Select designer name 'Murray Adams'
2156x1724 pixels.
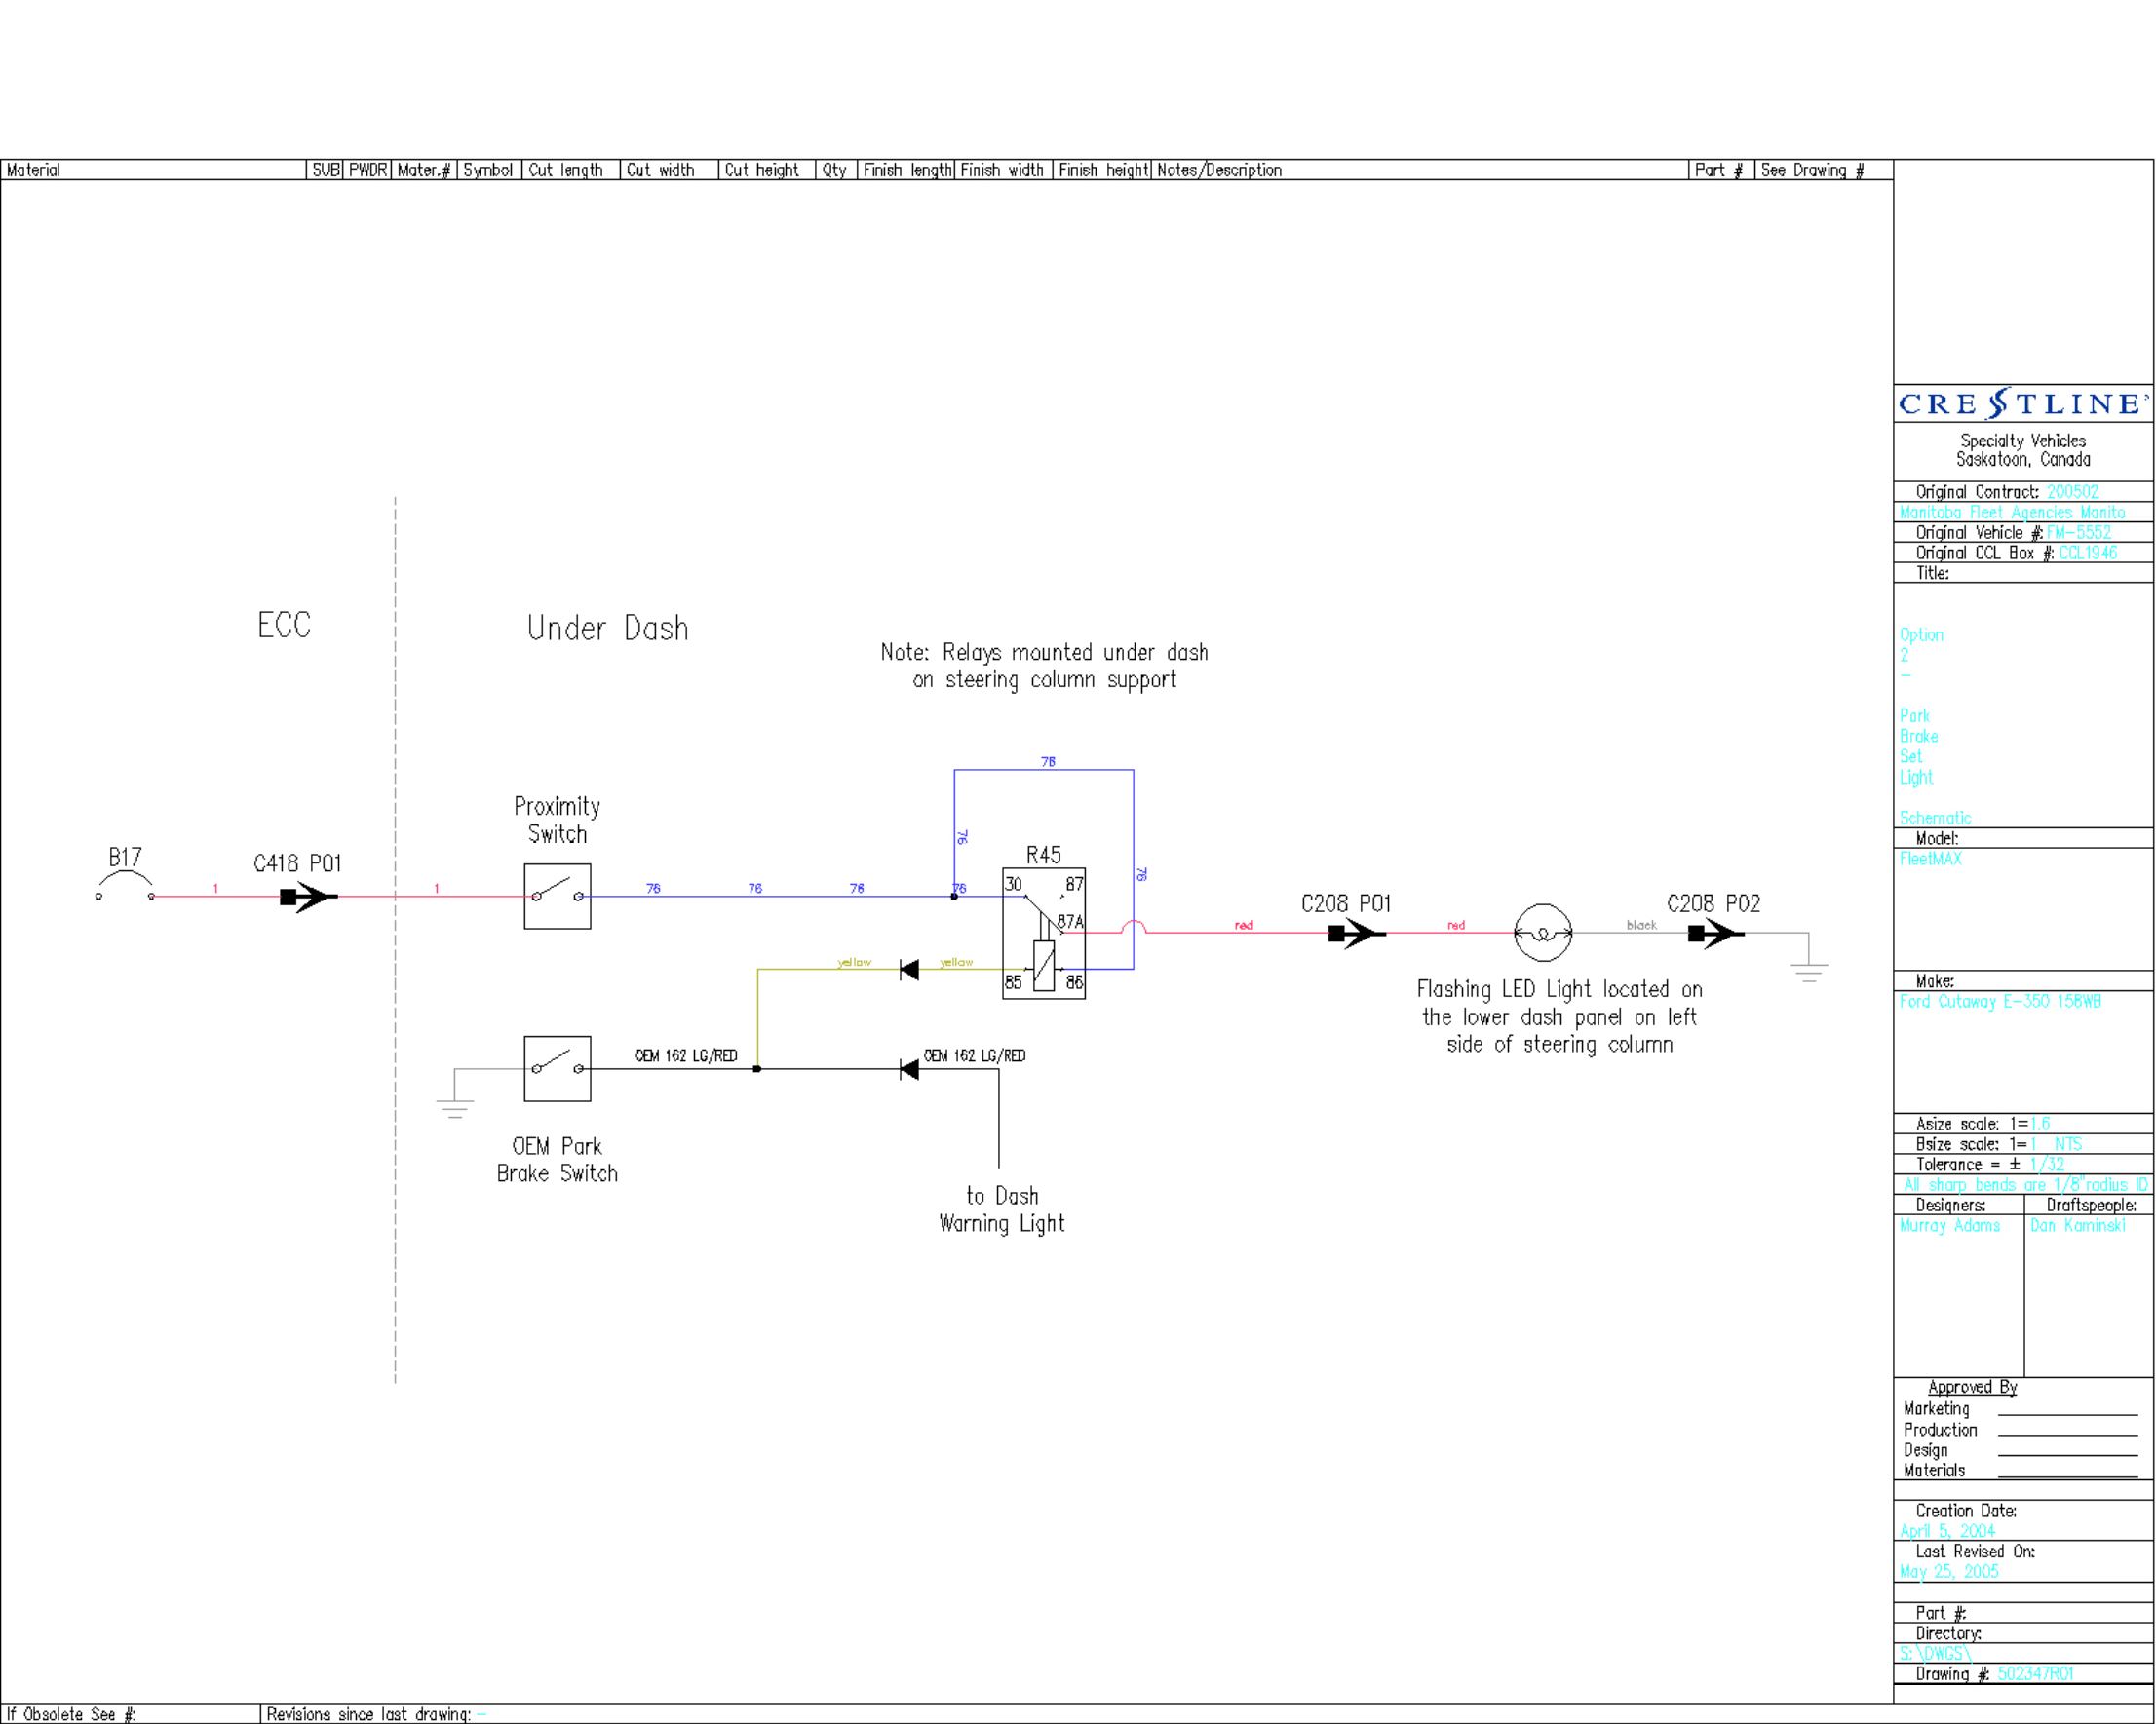click(x=1950, y=1226)
